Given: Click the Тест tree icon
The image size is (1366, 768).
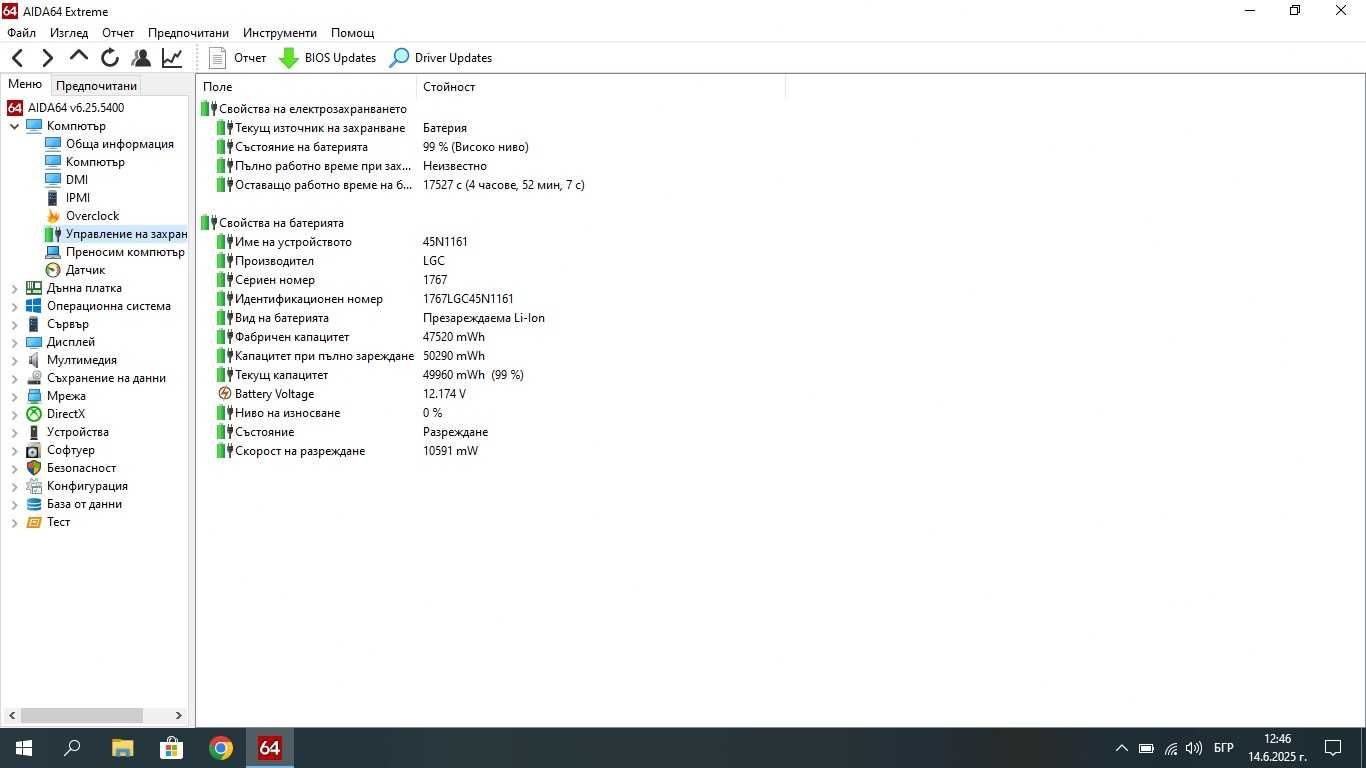Looking at the screenshot, I should pos(34,522).
